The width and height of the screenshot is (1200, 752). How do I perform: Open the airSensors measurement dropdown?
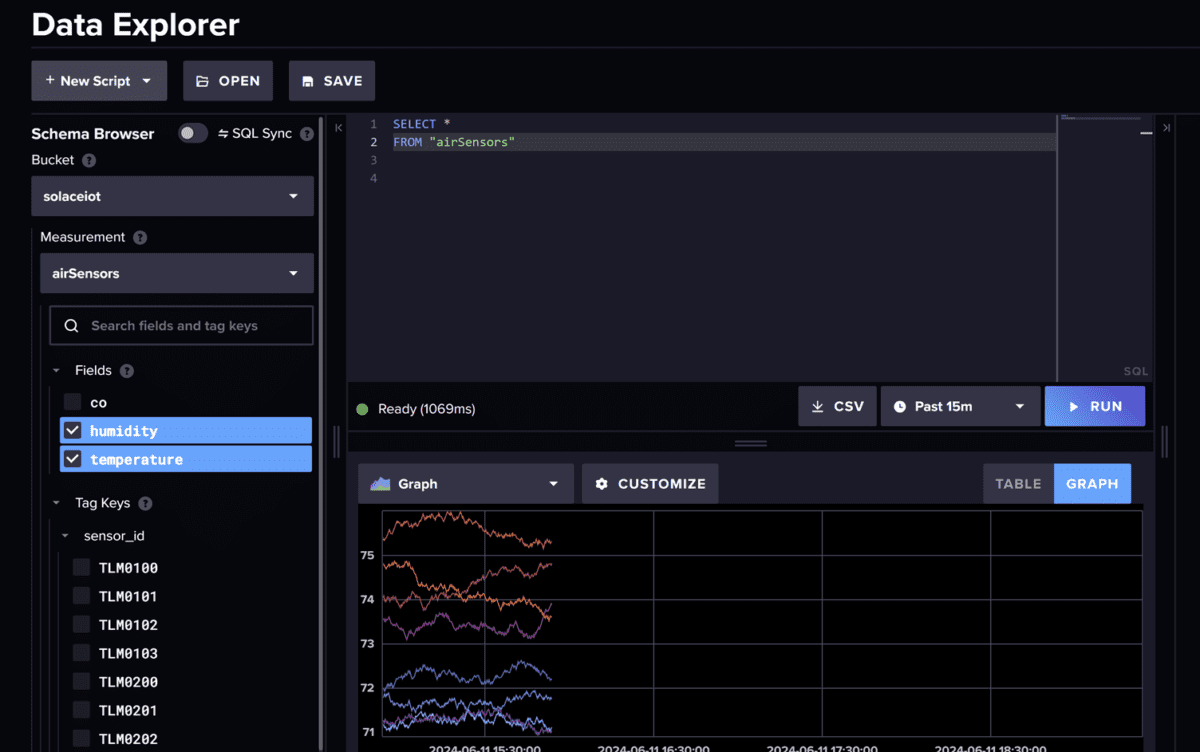click(176, 273)
